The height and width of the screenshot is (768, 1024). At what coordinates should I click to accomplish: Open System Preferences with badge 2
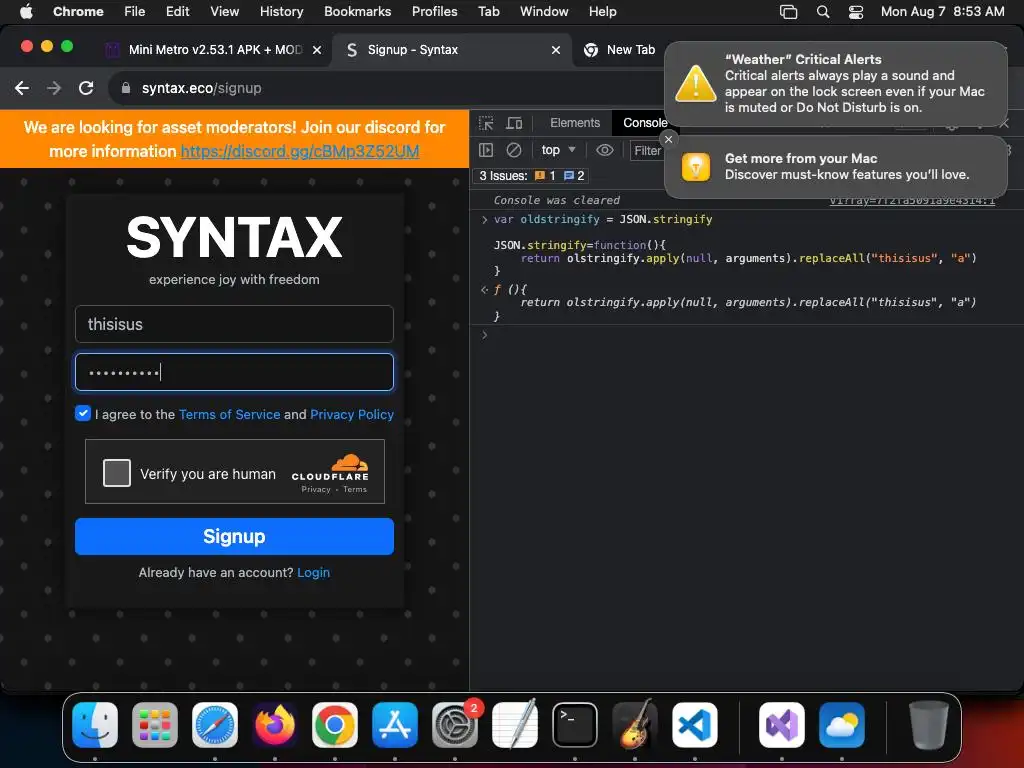click(x=455, y=725)
